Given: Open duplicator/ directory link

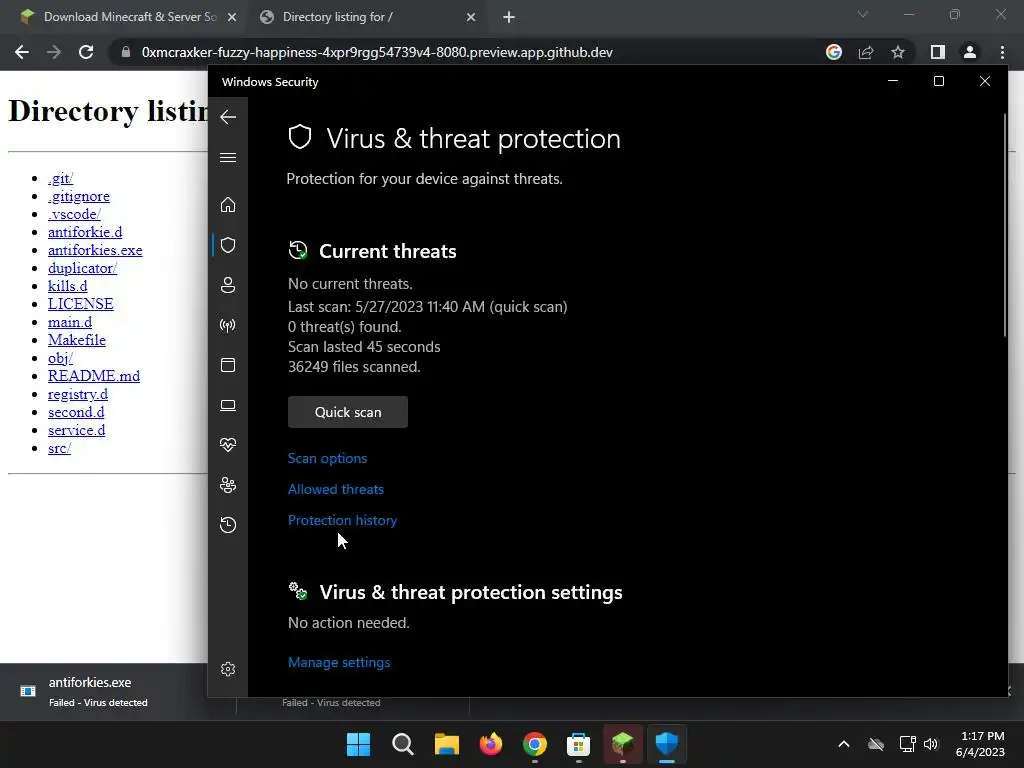Looking at the screenshot, I should click(82, 268).
